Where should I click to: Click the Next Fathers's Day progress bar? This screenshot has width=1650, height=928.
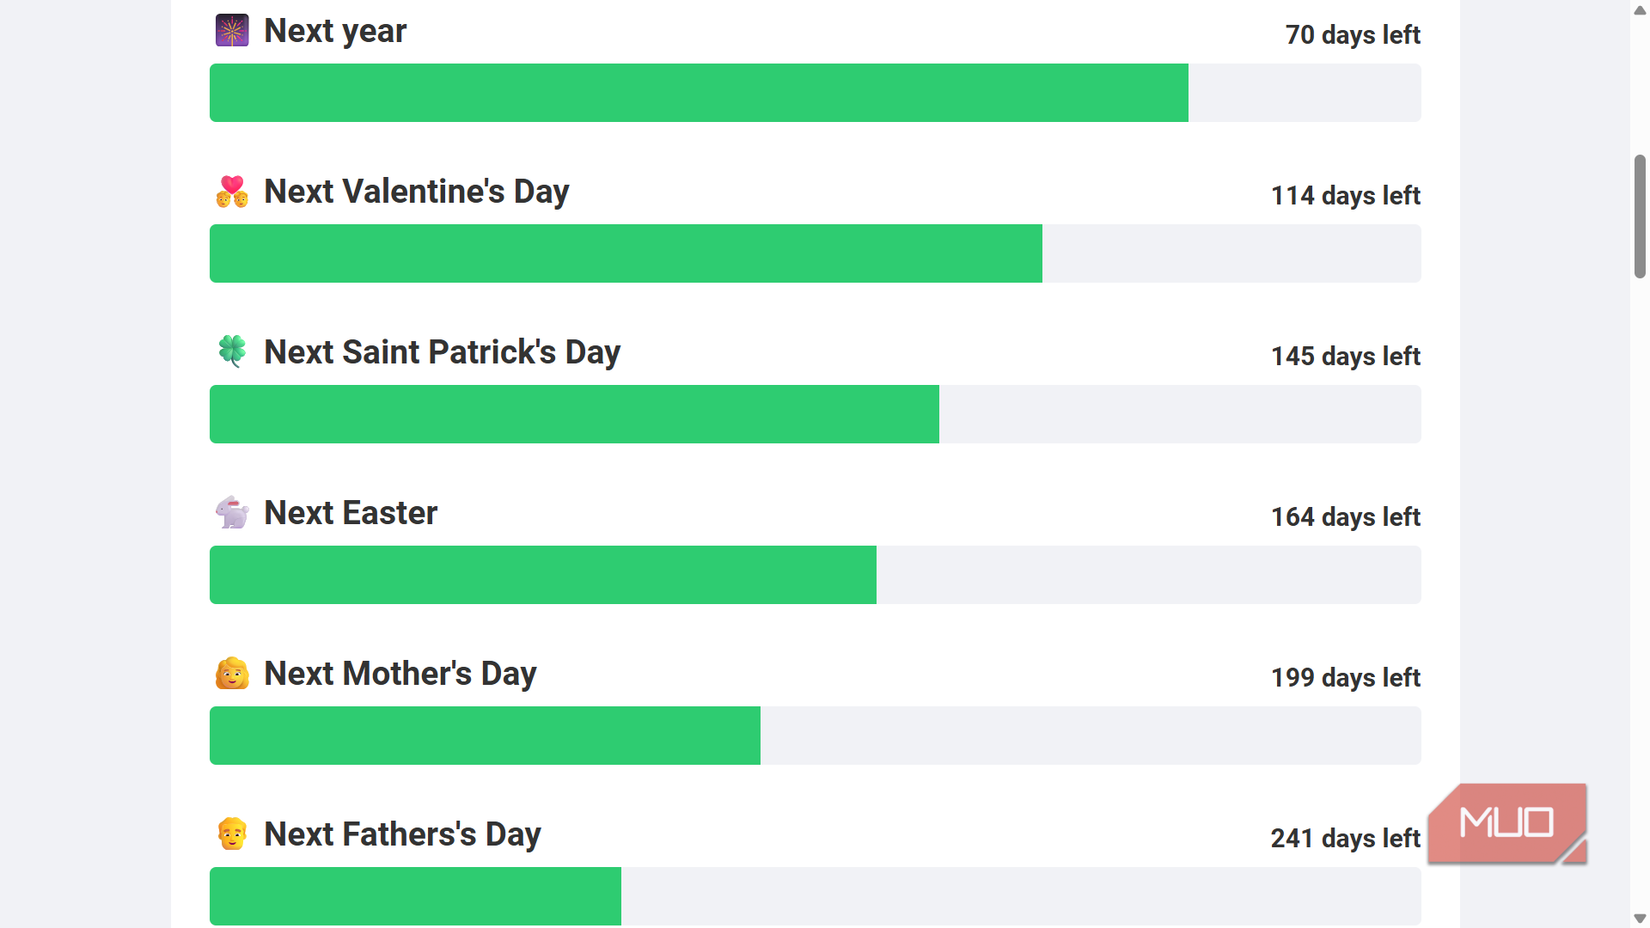[815, 896]
